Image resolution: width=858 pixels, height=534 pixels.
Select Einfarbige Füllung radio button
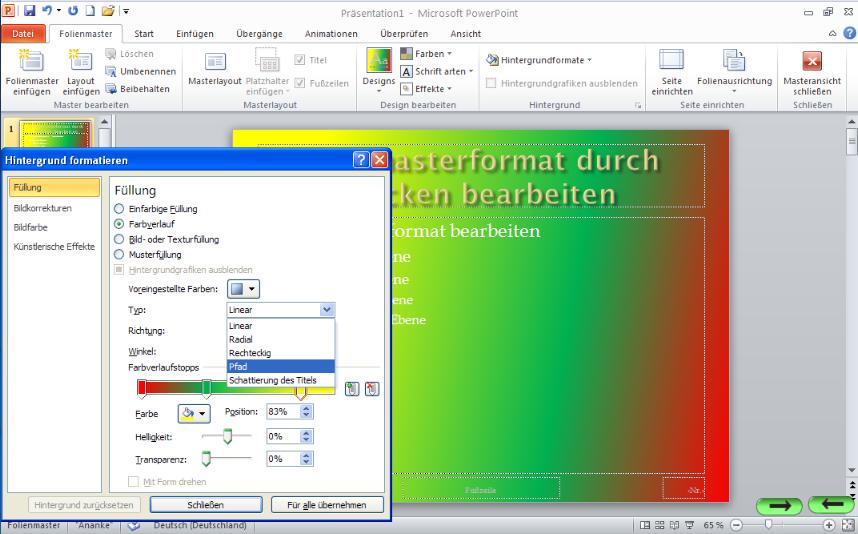click(x=120, y=209)
